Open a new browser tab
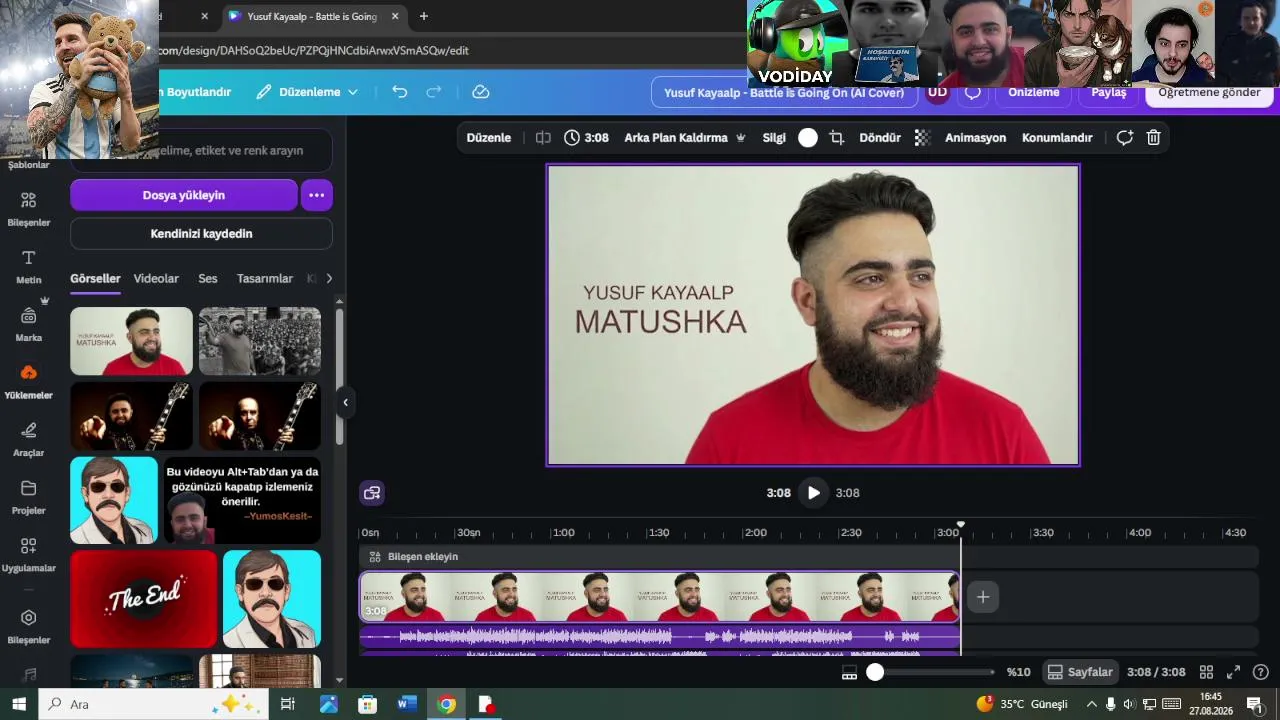 (x=424, y=16)
